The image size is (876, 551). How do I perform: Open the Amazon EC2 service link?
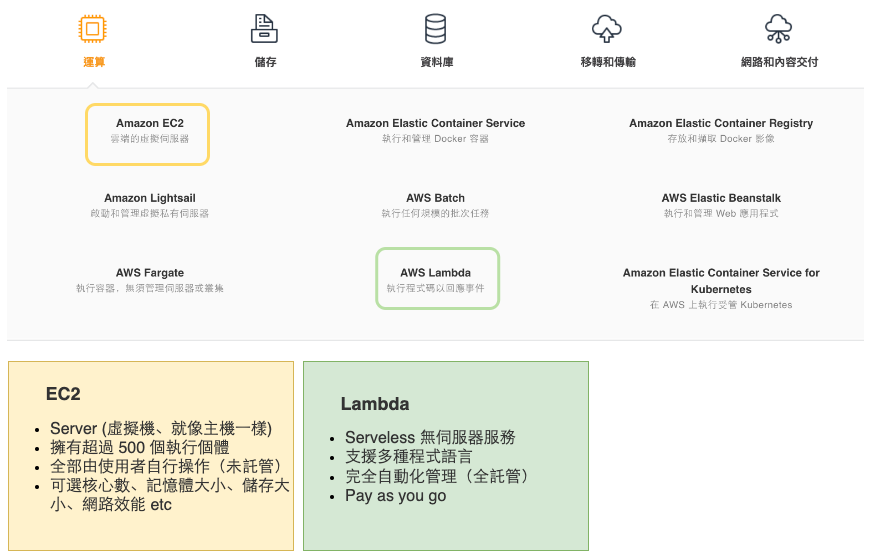coord(150,123)
